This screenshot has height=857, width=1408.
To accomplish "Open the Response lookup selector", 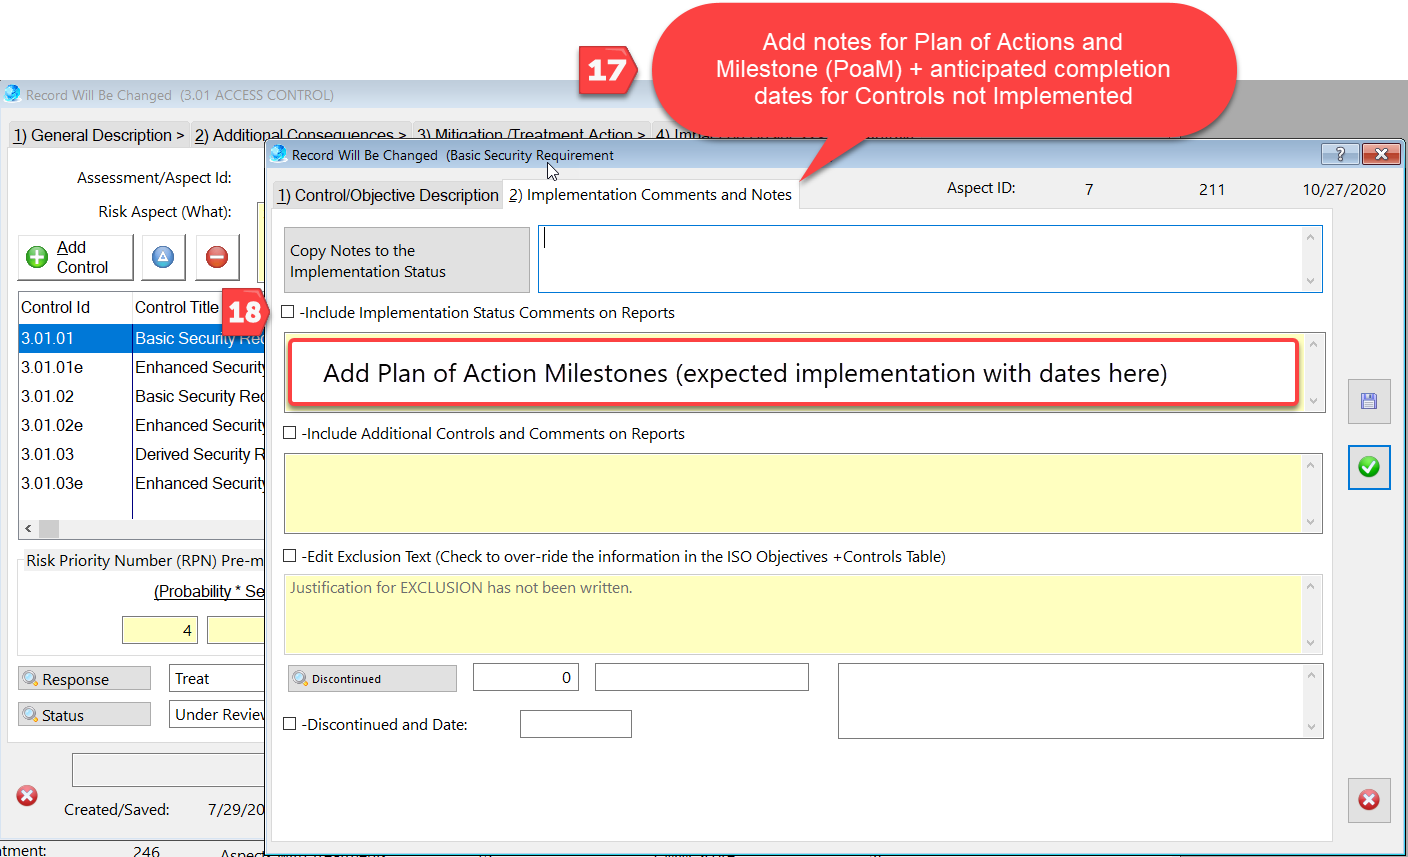I will pyautogui.click(x=84, y=679).
